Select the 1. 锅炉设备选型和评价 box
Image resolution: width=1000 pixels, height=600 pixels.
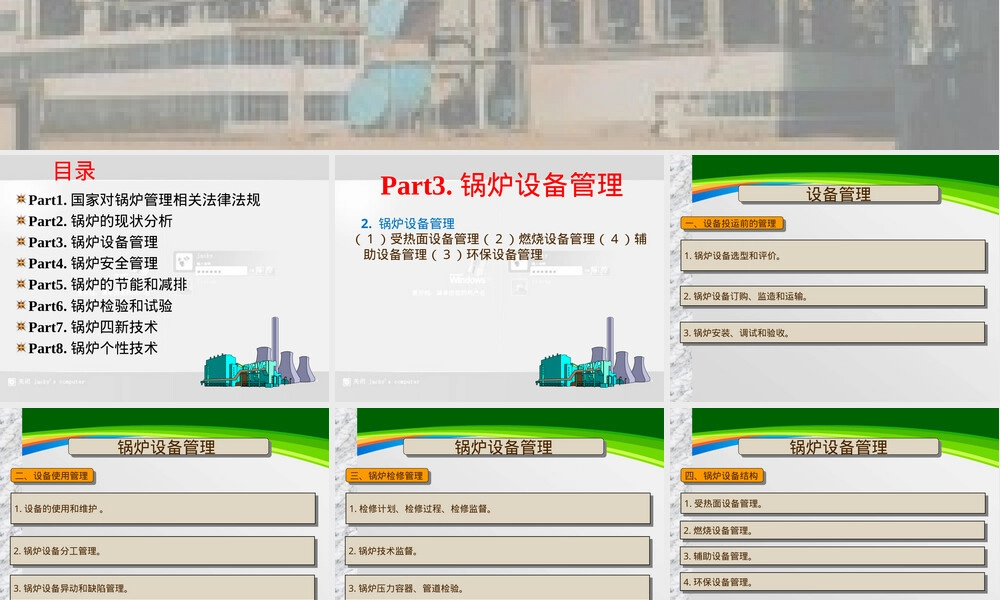click(833, 256)
